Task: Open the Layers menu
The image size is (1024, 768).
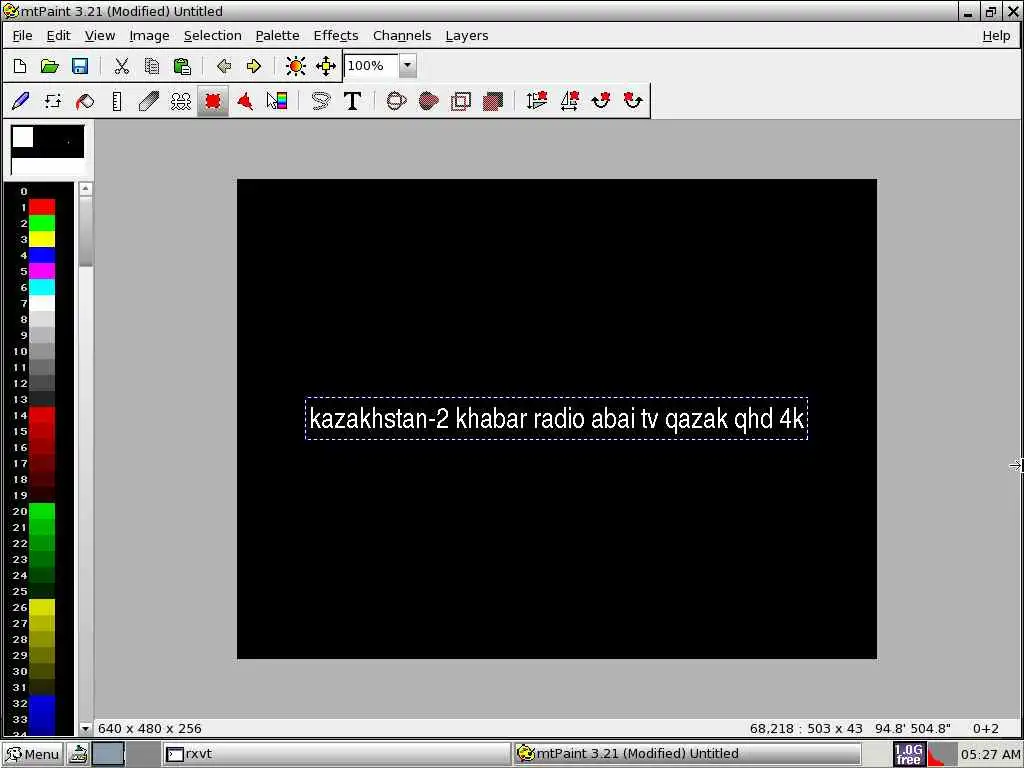Action: [466, 36]
